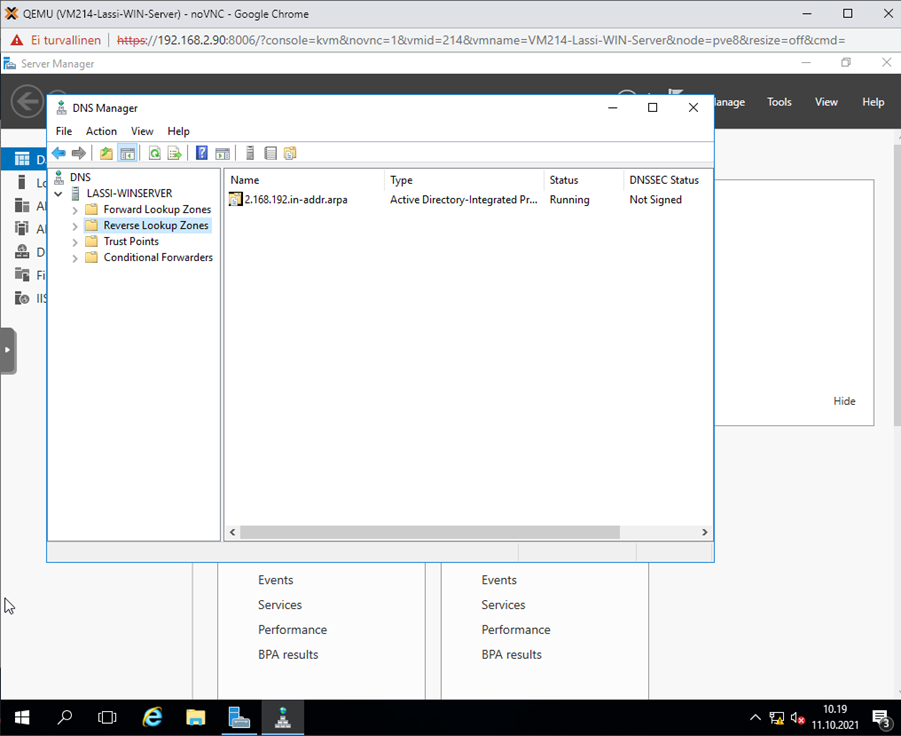Image resolution: width=901 pixels, height=736 pixels.
Task: Expand the Conditional Forwarders node
Action: point(75,259)
